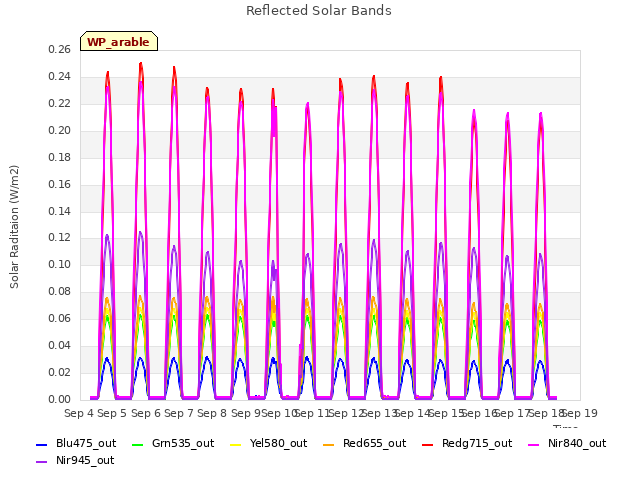Click the Solar Raditaion (W/m2) axis label
The image size is (640, 480).
pos(14,227)
